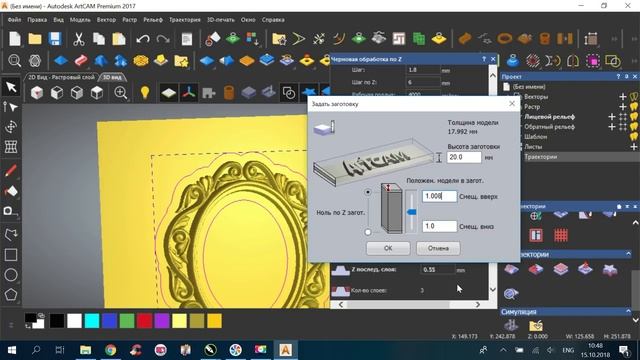This screenshot has width=640, height=360.
Task: Toggle visibility bulb for Обратный рельеф
Action: click(x=634, y=127)
